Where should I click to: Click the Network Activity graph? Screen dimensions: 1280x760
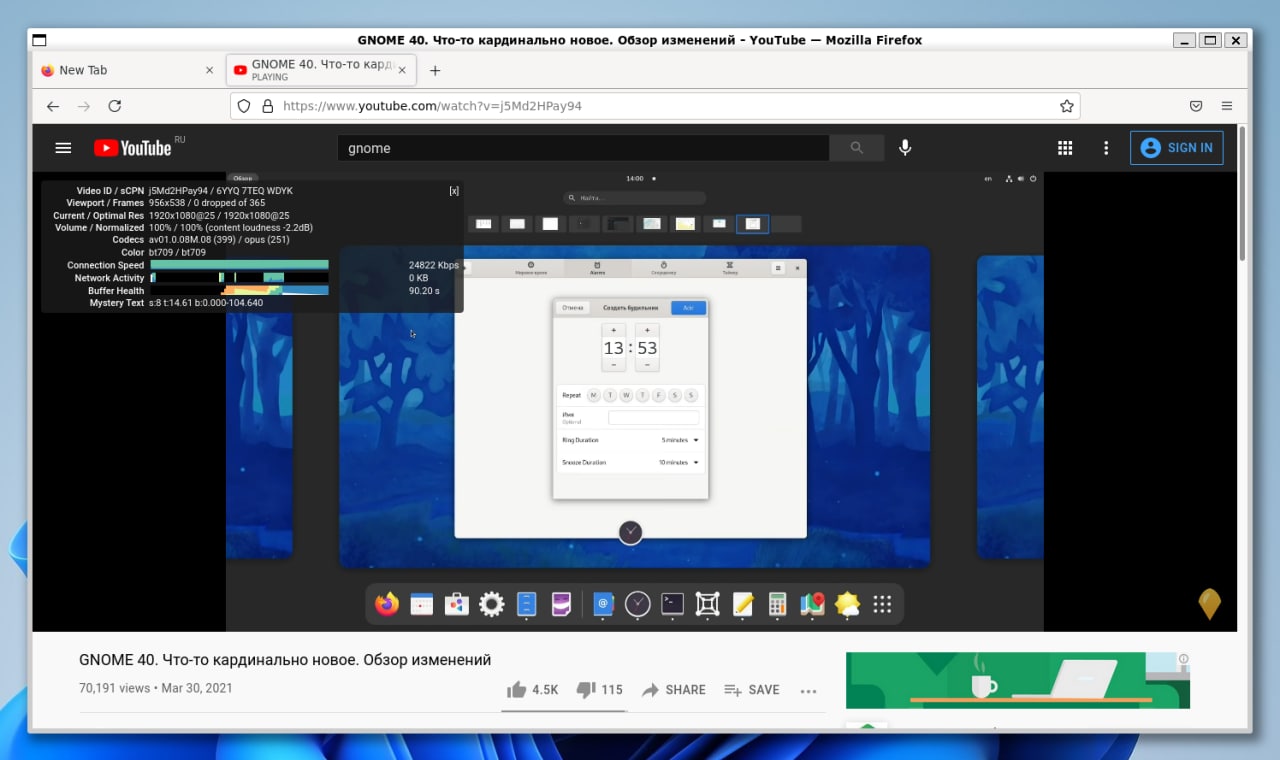[x=239, y=278]
